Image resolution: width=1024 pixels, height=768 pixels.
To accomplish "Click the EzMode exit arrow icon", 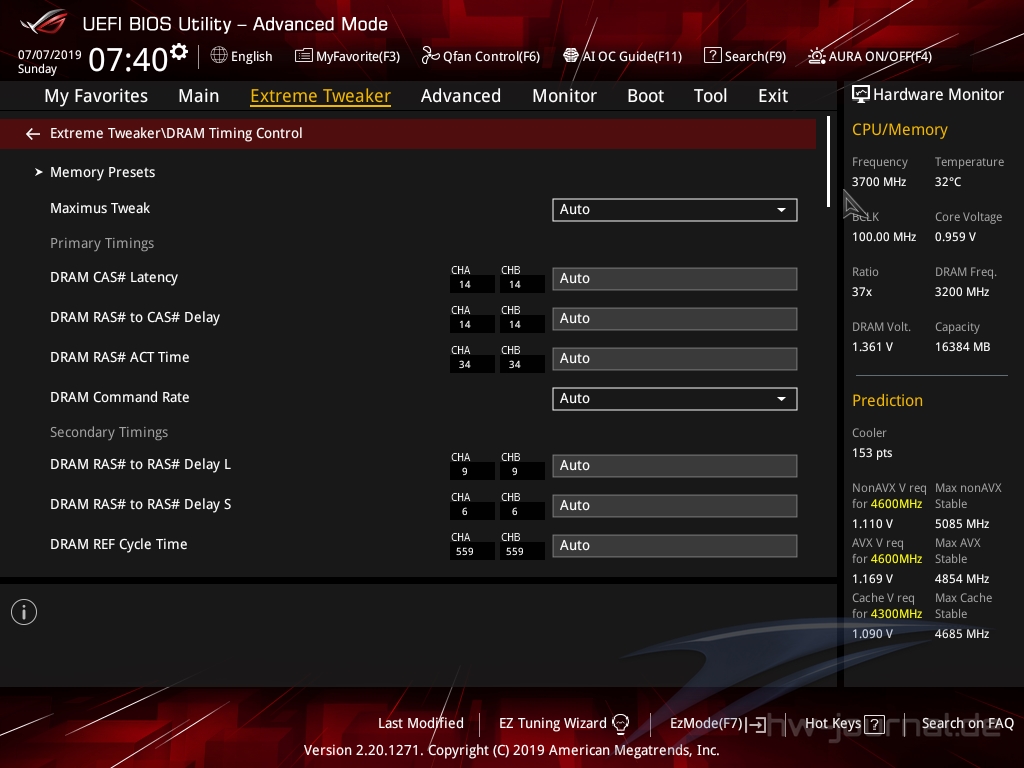I will click(x=757, y=724).
